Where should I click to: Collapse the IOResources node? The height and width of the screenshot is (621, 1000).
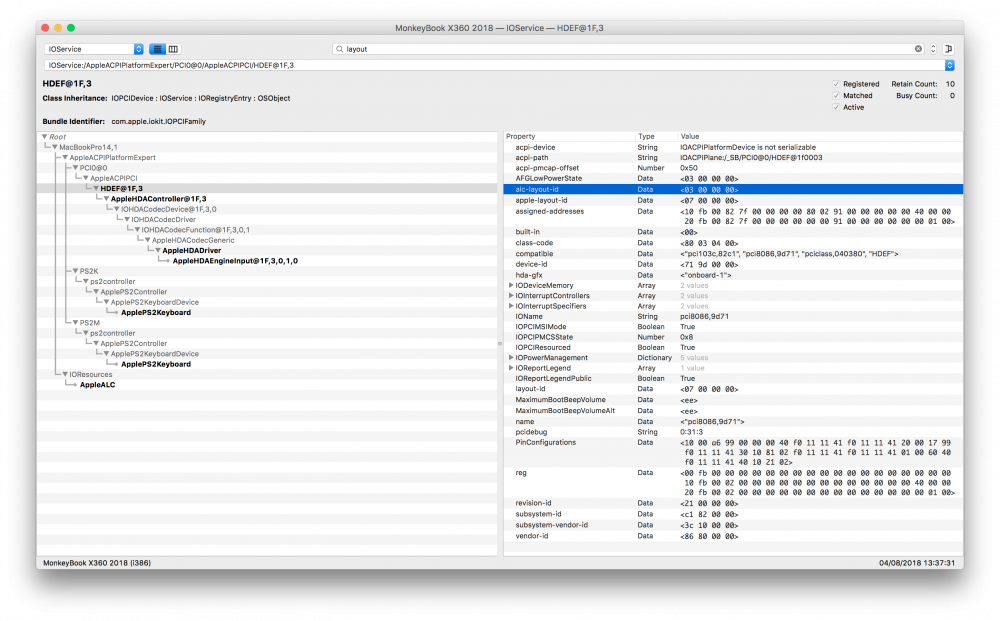point(65,374)
